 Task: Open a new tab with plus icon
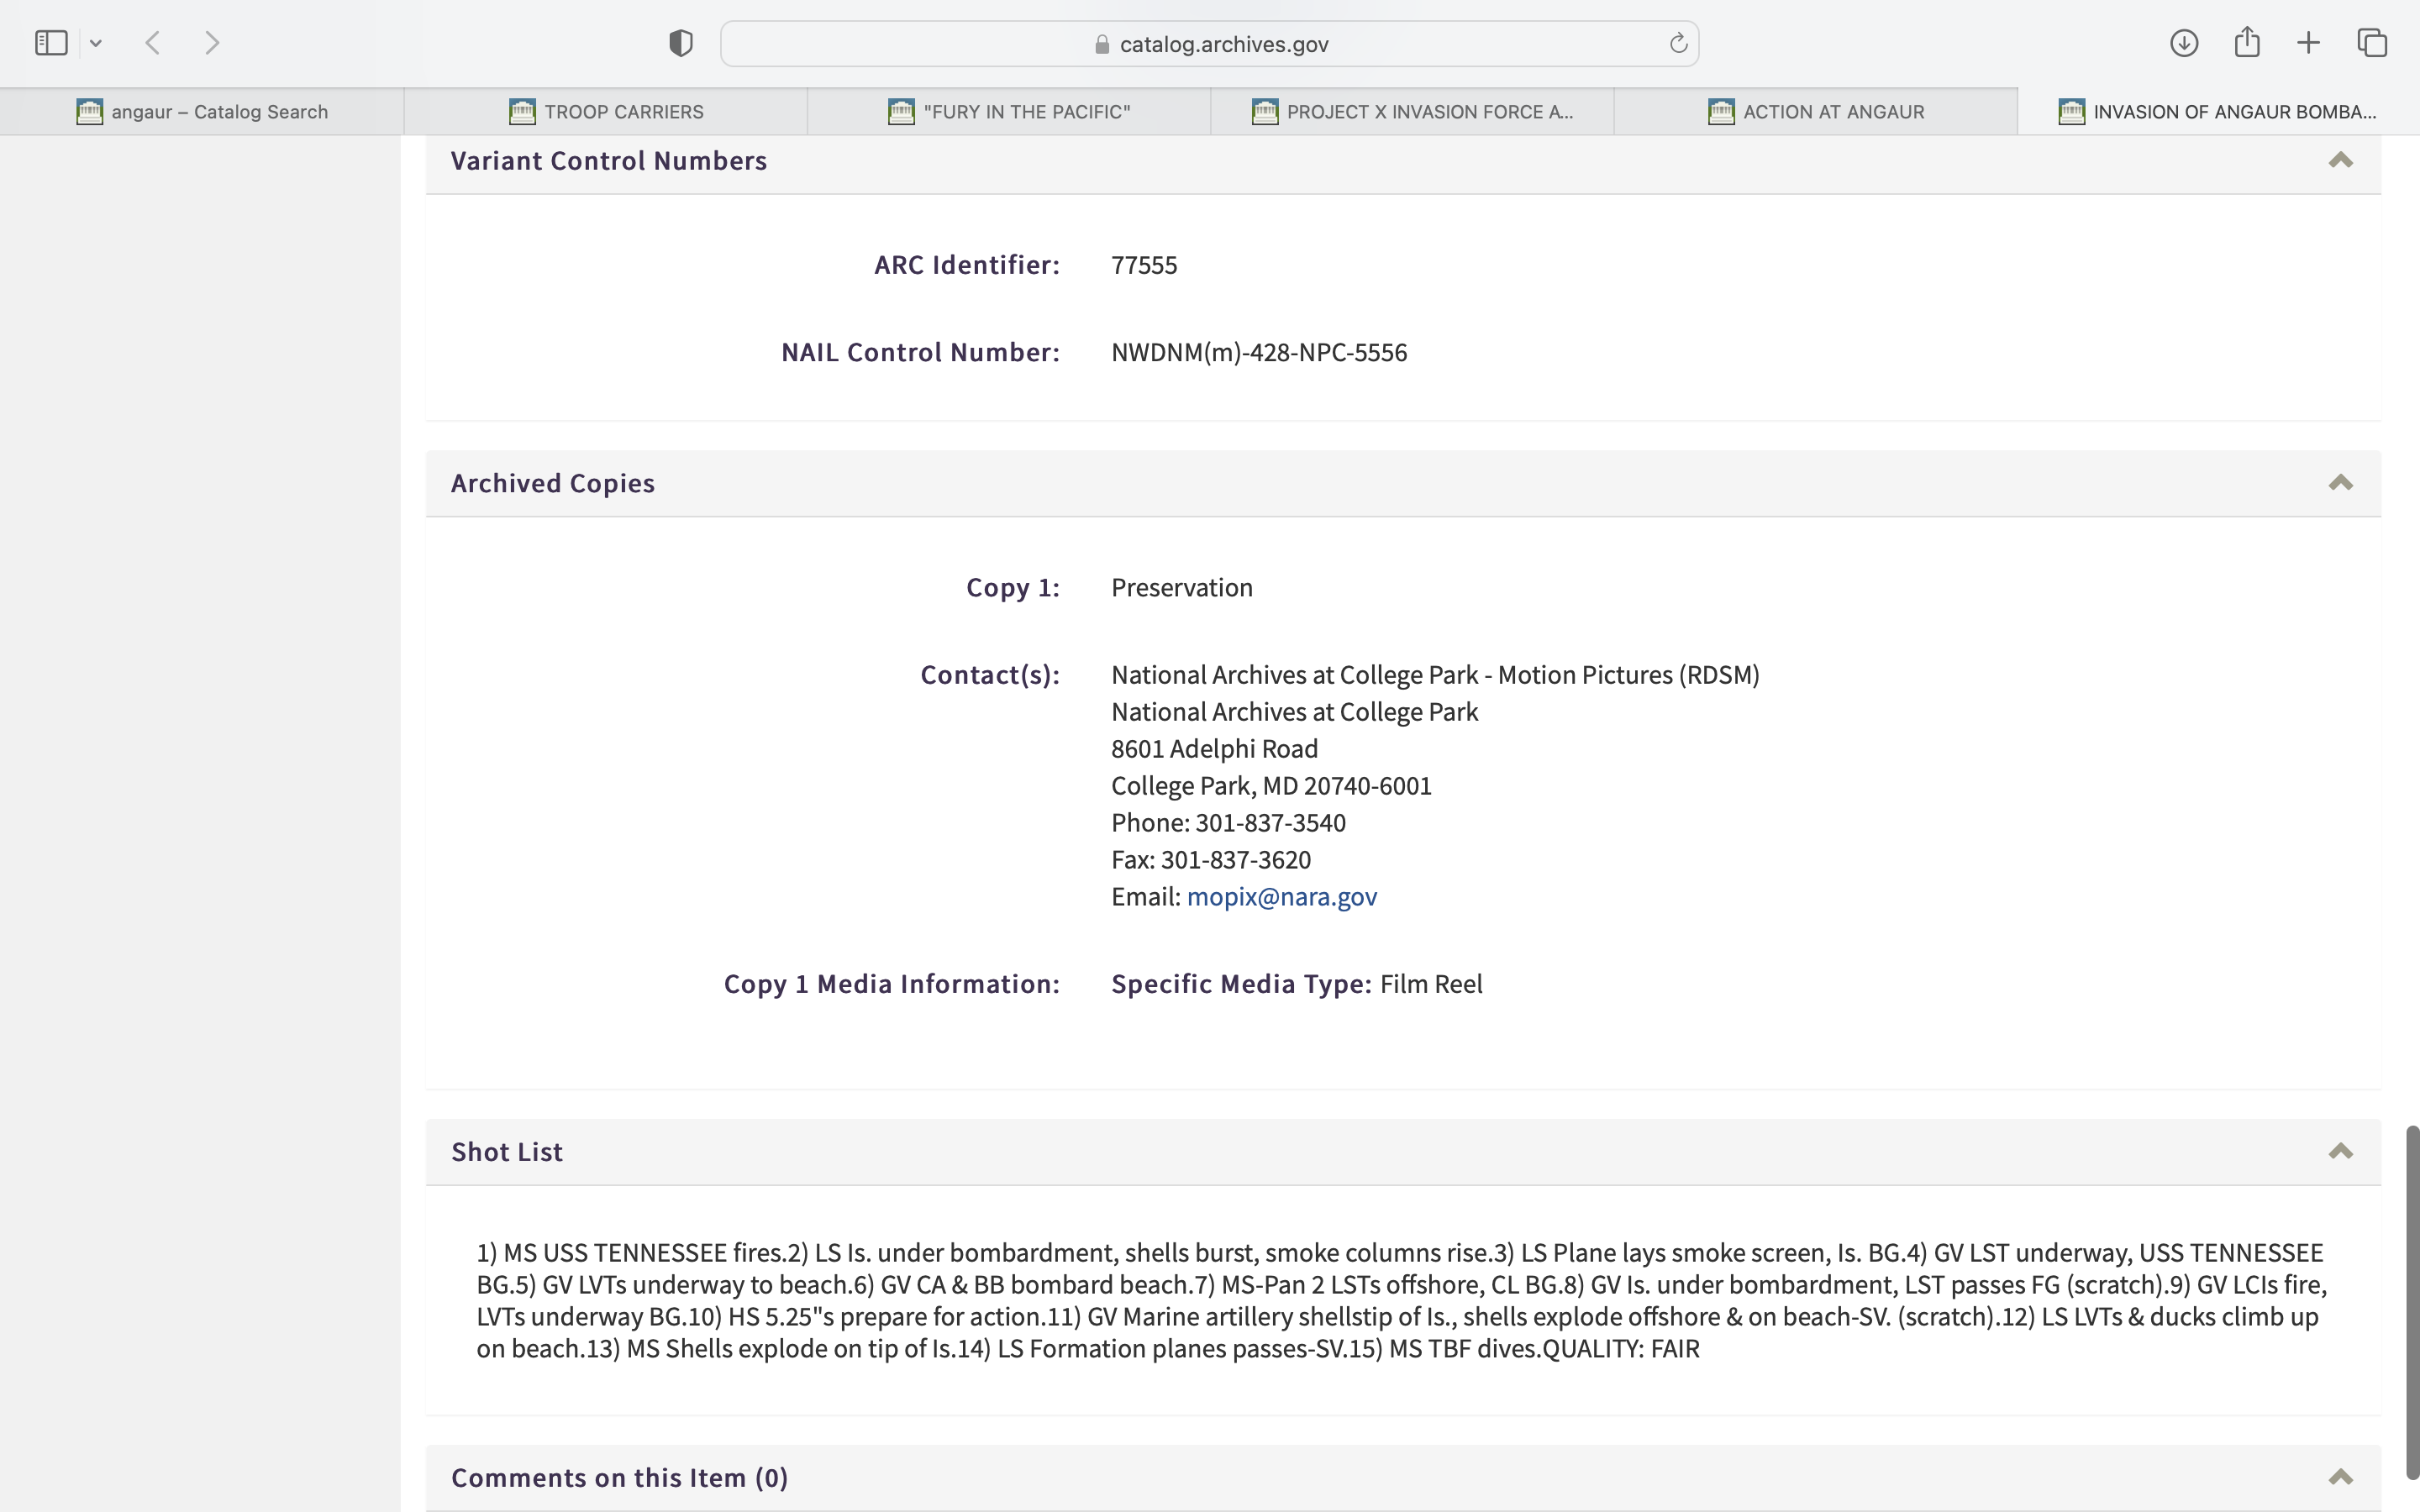coord(2308,43)
